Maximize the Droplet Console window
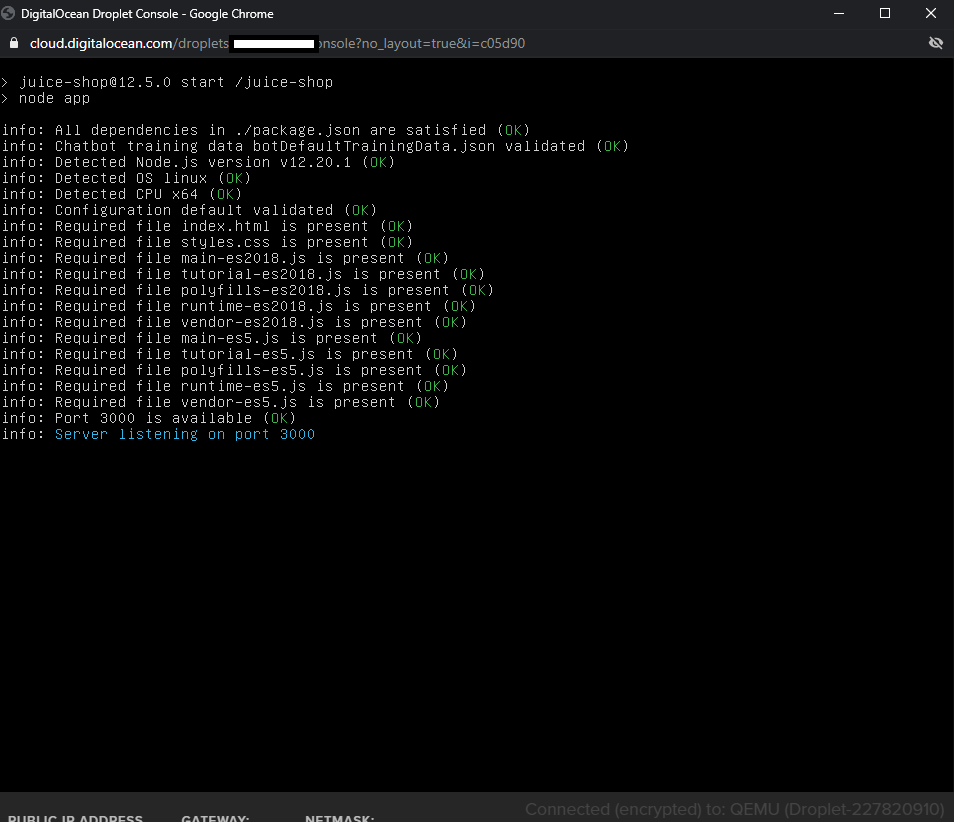The height and width of the screenshot is (822, 954). pyautogui.click(x=885, y=13)
